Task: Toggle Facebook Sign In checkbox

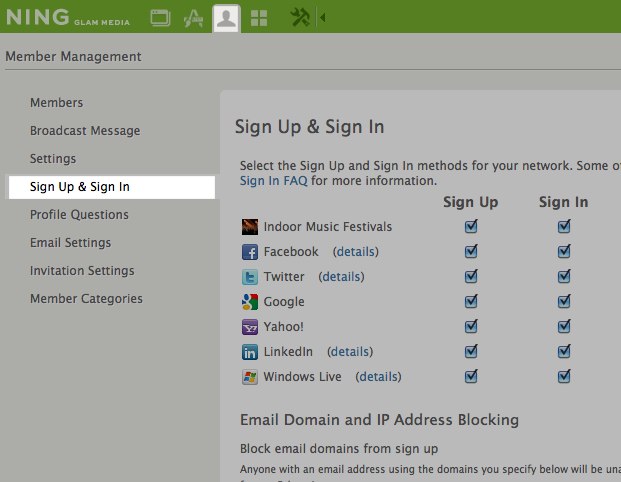Action: [x=564, y=251]
